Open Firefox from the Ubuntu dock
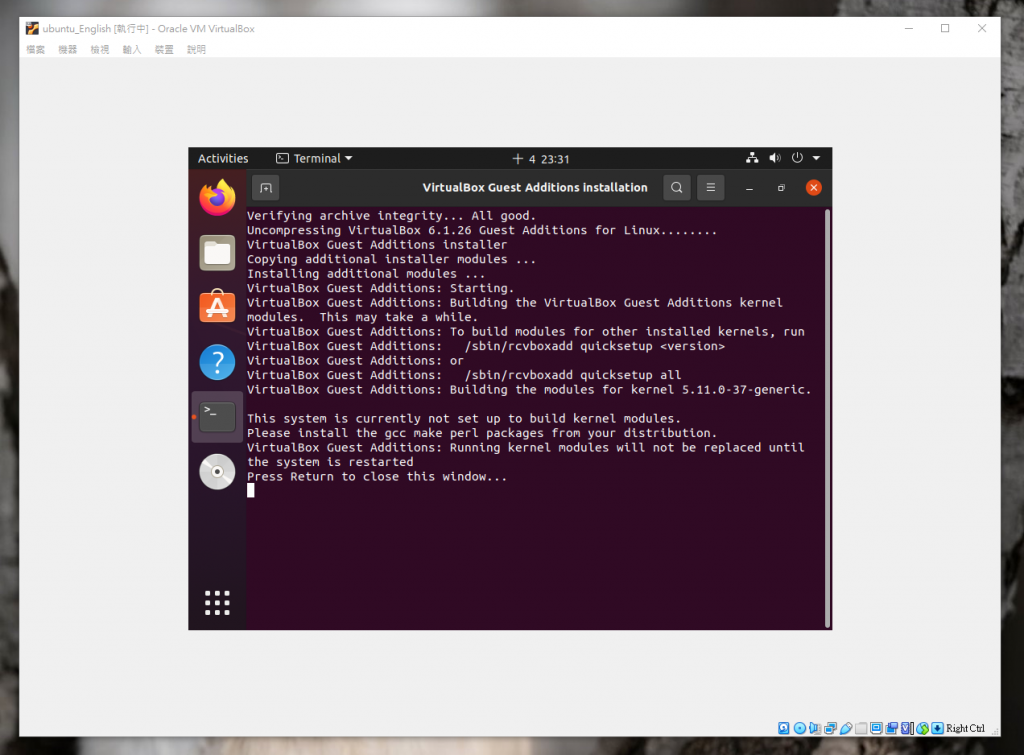Image resolution: width=1024 pixels, height=755 pixels. tap(217, 197)
